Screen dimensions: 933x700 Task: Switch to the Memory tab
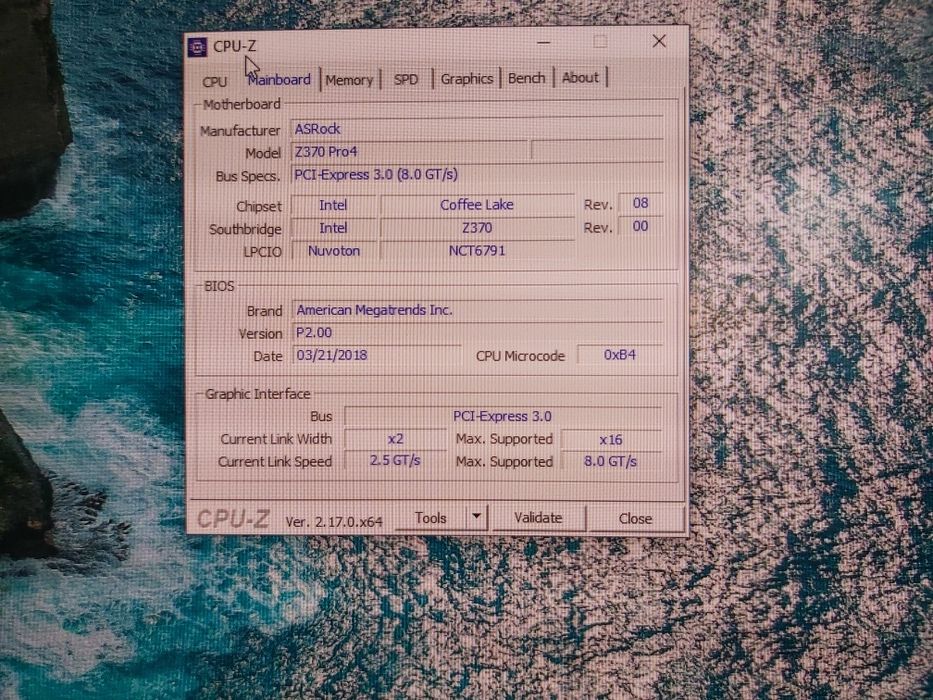349,80
